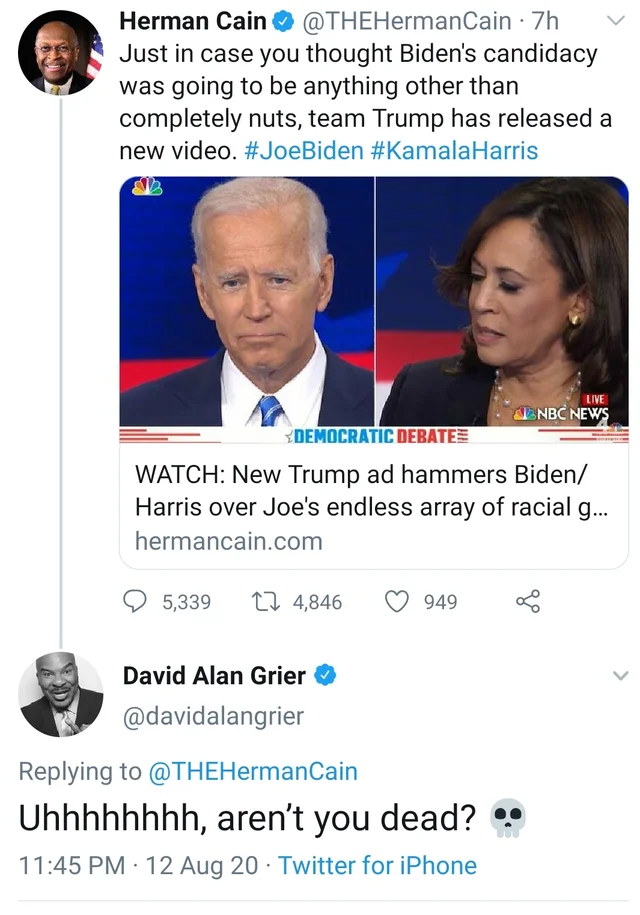640x915 pixels.
Task: Click the Herman Cain display name
Action: [x=193, y=22]
